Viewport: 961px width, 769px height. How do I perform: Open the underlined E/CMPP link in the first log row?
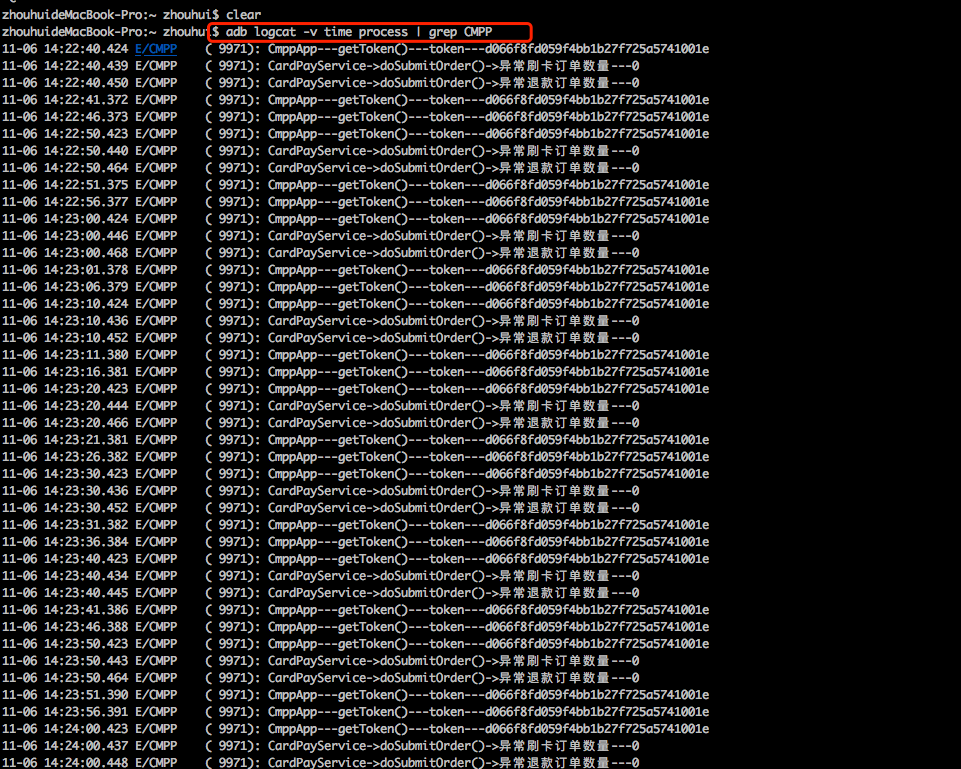click(156, 49)
